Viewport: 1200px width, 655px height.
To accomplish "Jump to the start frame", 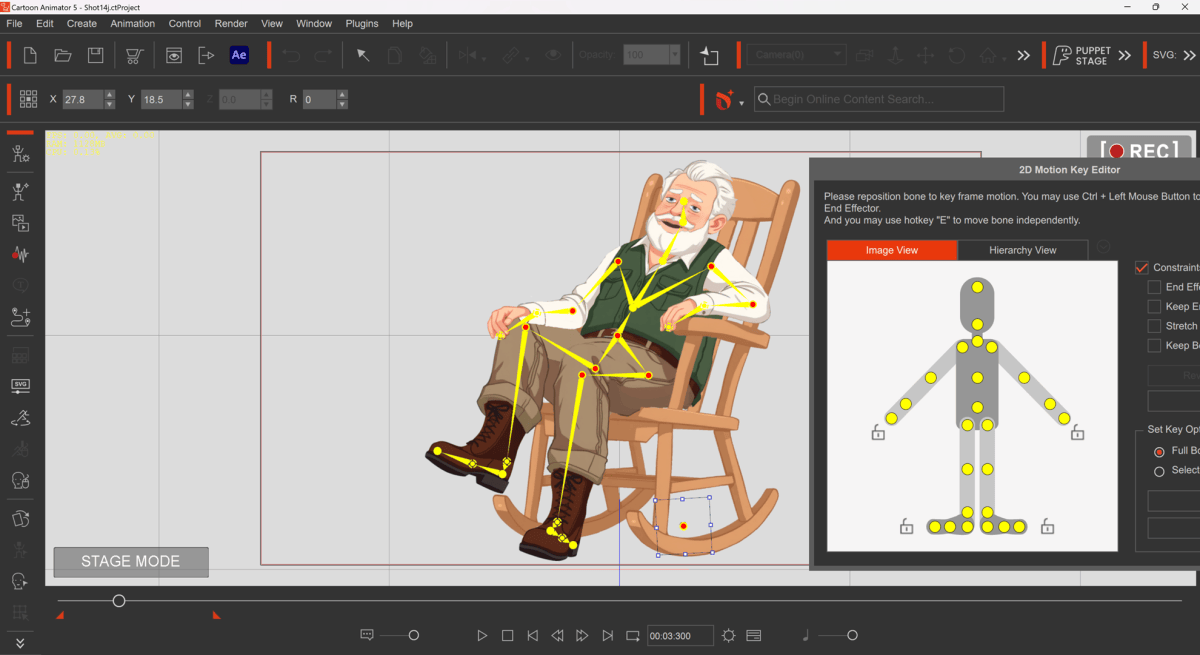I will [533, 635].
